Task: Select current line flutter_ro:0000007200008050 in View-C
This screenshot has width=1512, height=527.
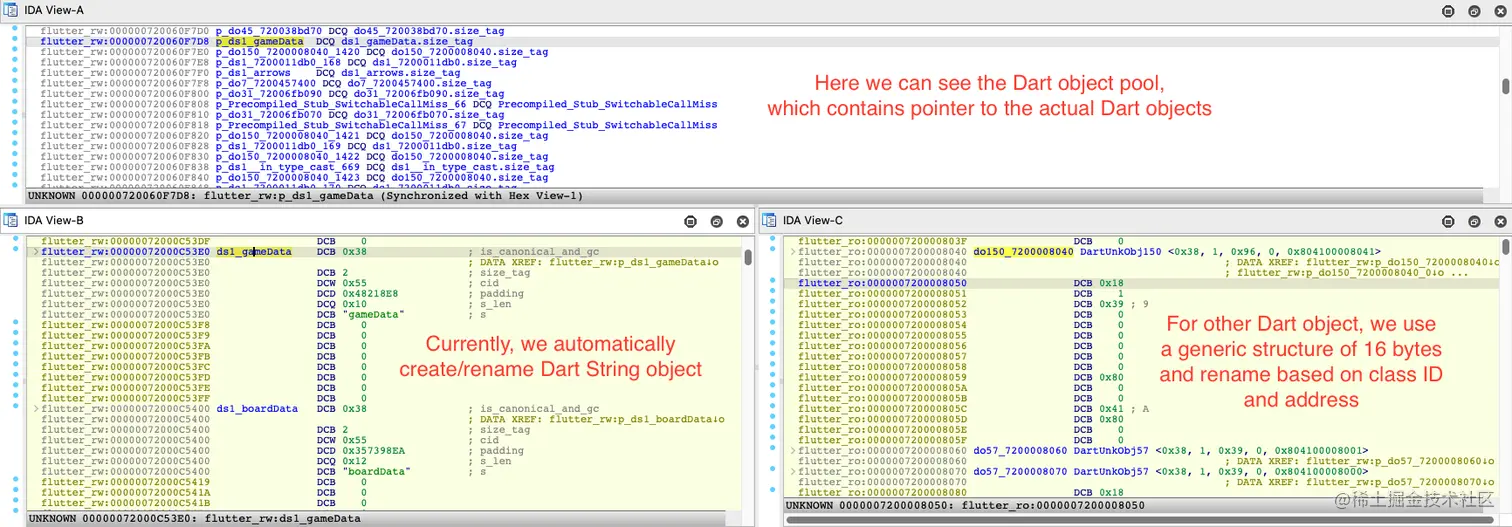Action: click(1140, 283)
